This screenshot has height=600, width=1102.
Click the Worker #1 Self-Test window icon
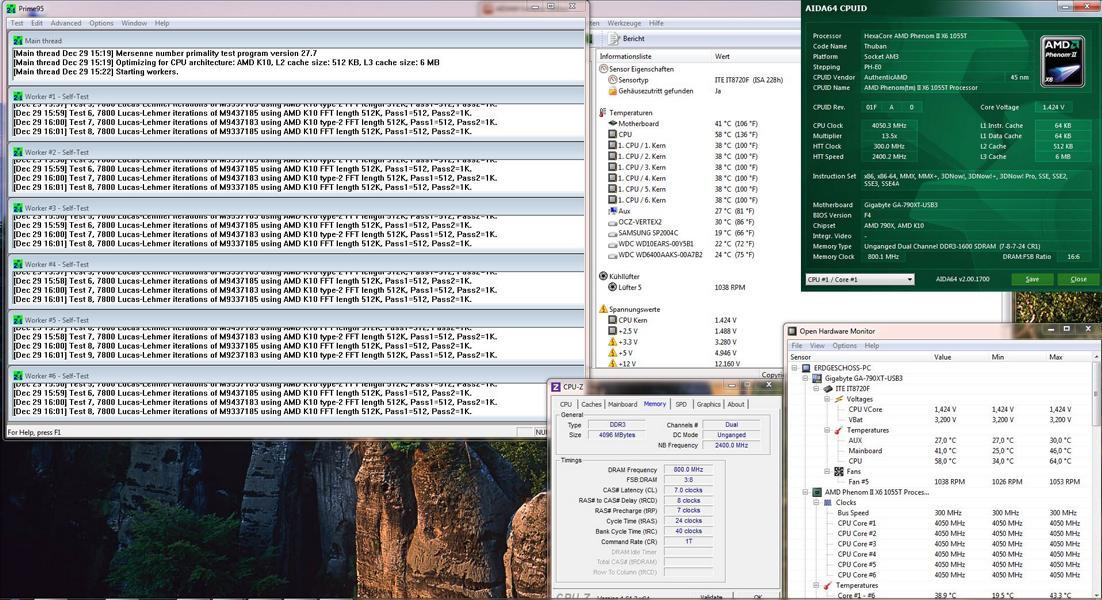coord(18,96)
